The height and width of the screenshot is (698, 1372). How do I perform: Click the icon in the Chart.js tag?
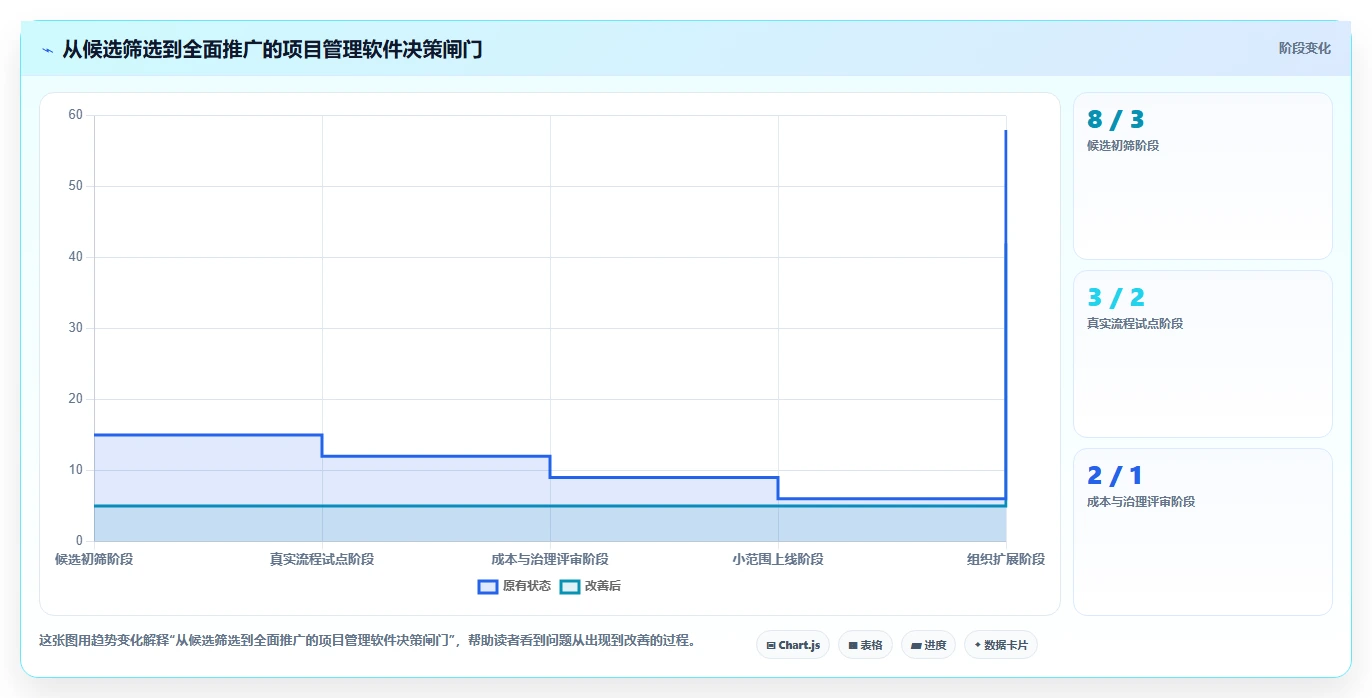pyautogui.click(x=771, y=646)
